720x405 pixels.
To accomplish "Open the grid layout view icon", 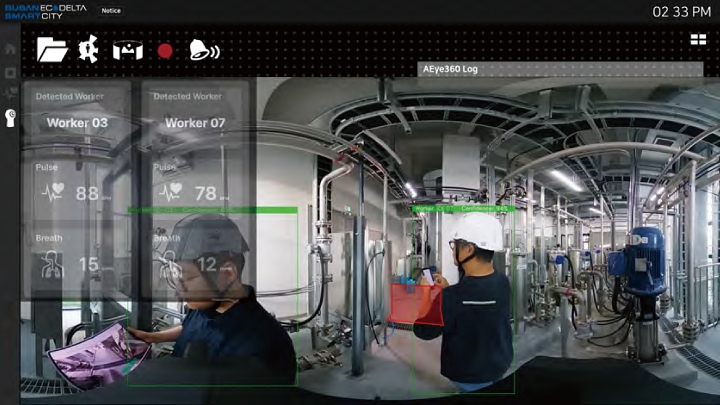I will [x=698, y=40].
